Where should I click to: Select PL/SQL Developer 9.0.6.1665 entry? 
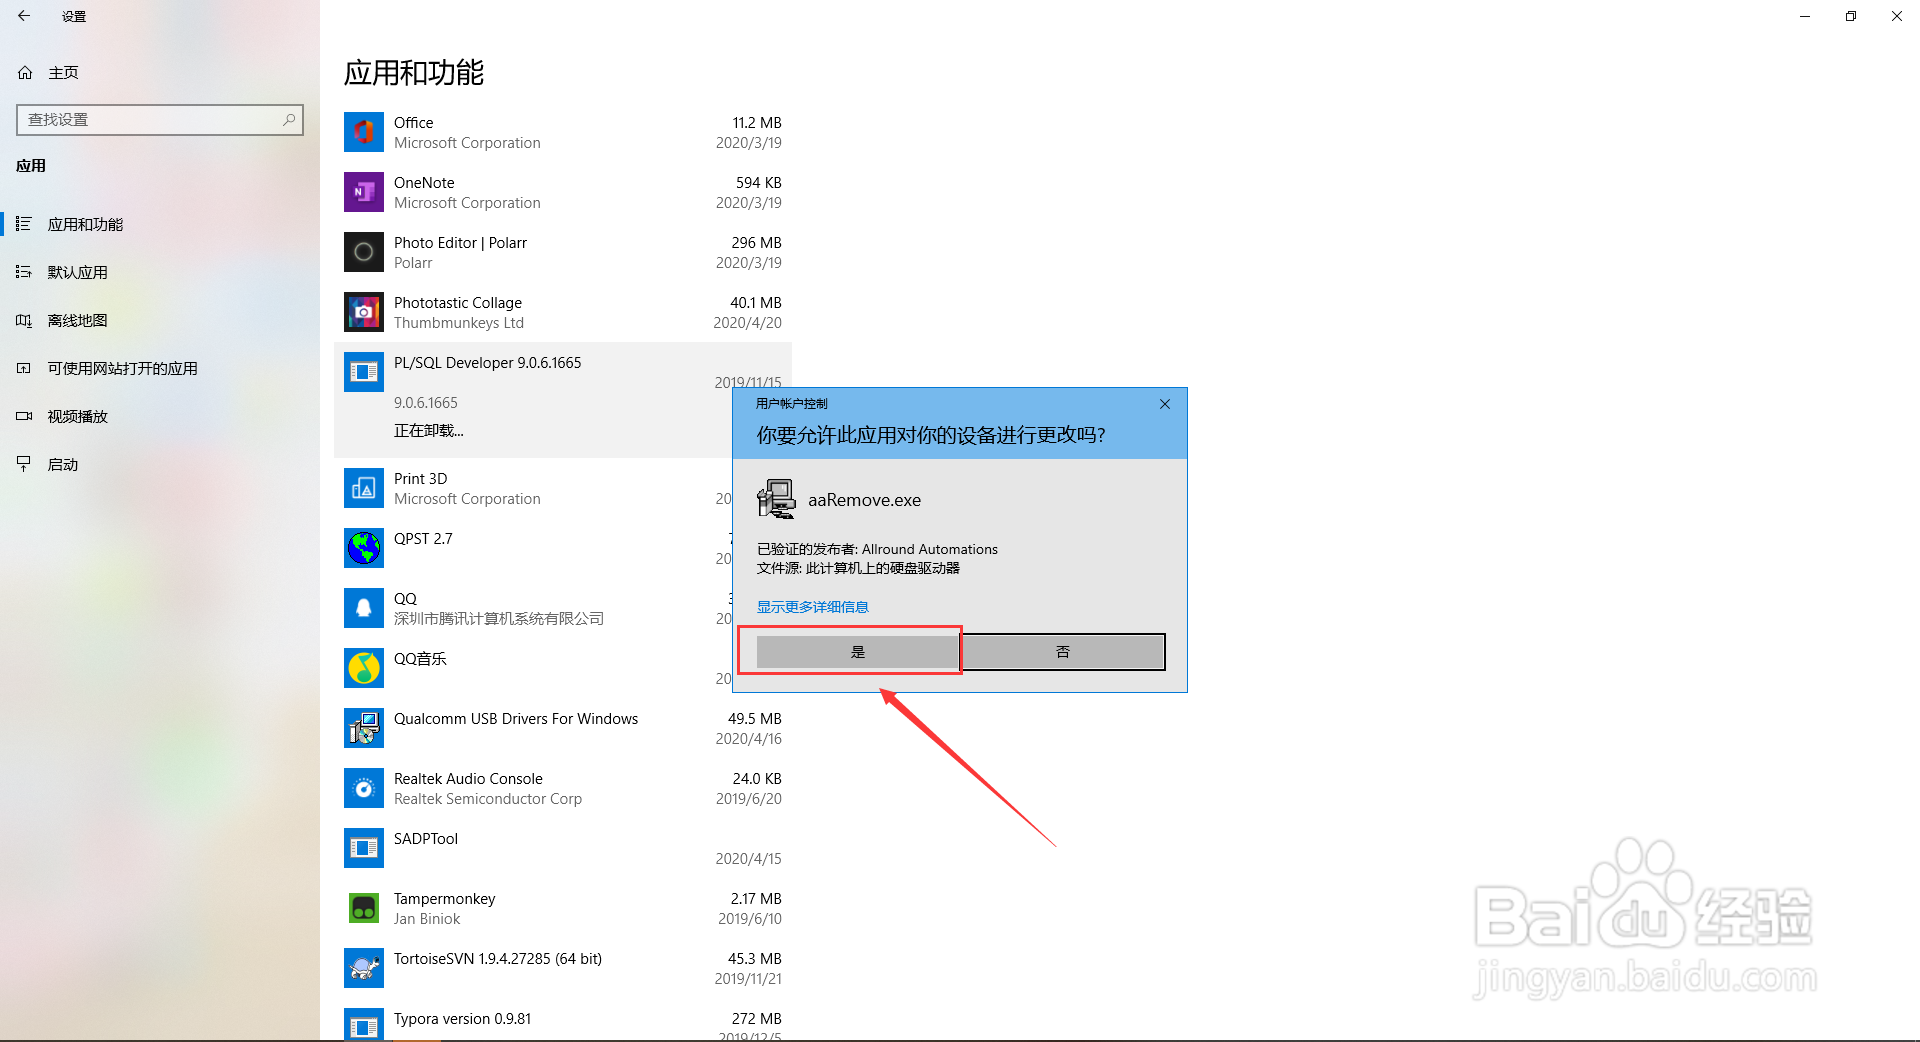click(x=487, y=362)
